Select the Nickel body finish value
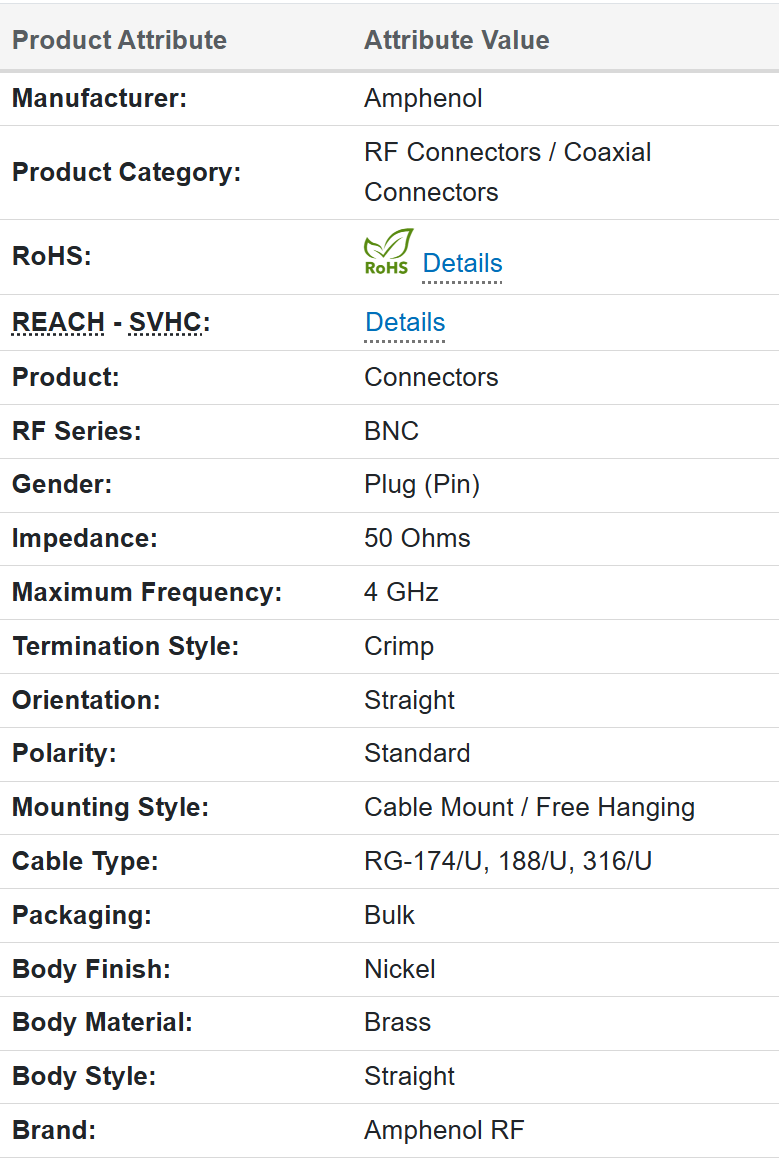Viewport: 779px width, 1161px height. [x=400, y=969]
